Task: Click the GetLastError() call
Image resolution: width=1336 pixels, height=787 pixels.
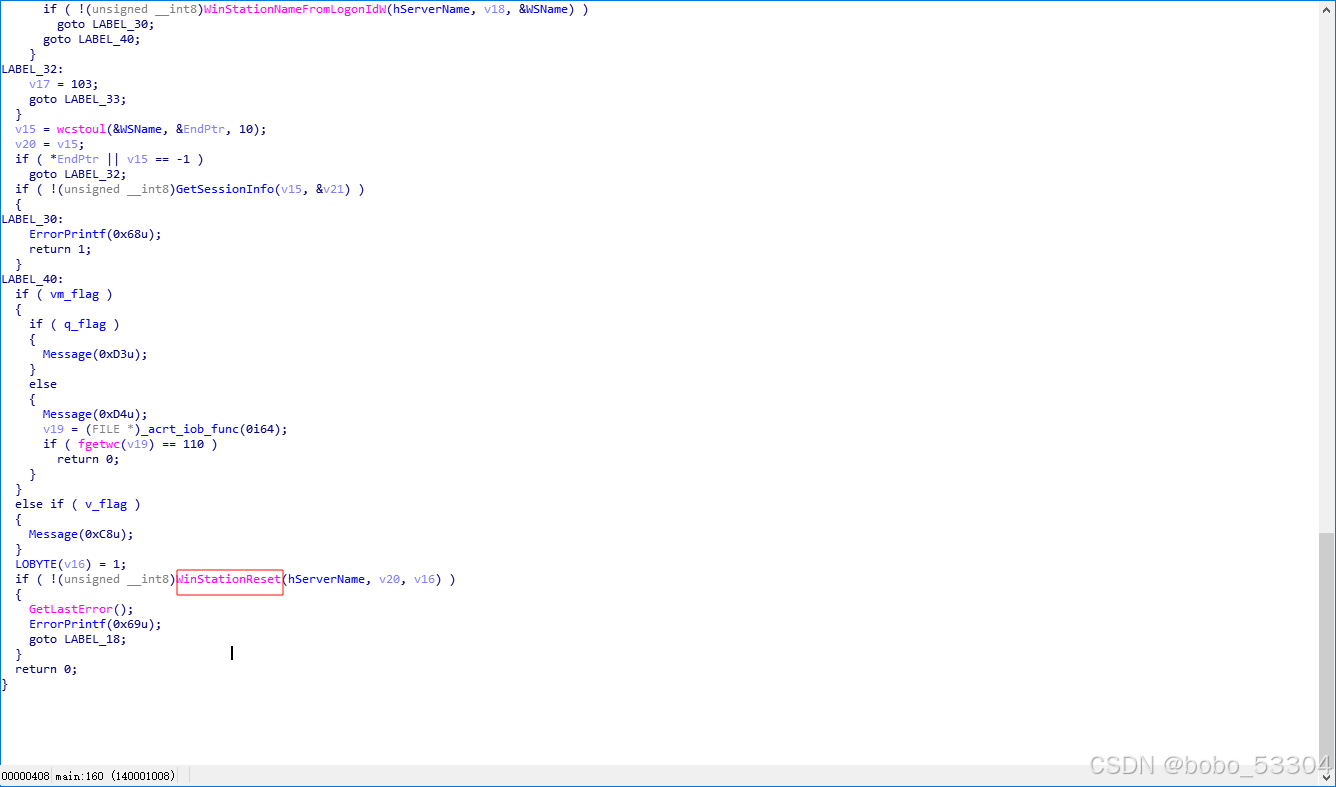Action: tap(81, 609)
